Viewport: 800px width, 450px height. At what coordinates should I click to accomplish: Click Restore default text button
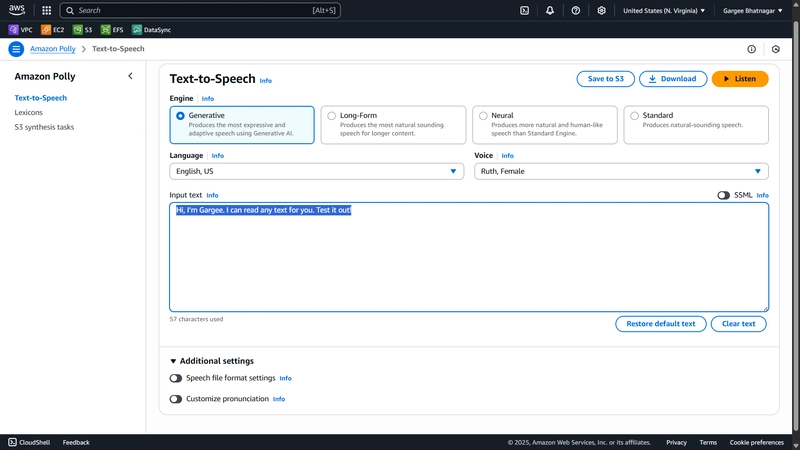click(661, 323)
